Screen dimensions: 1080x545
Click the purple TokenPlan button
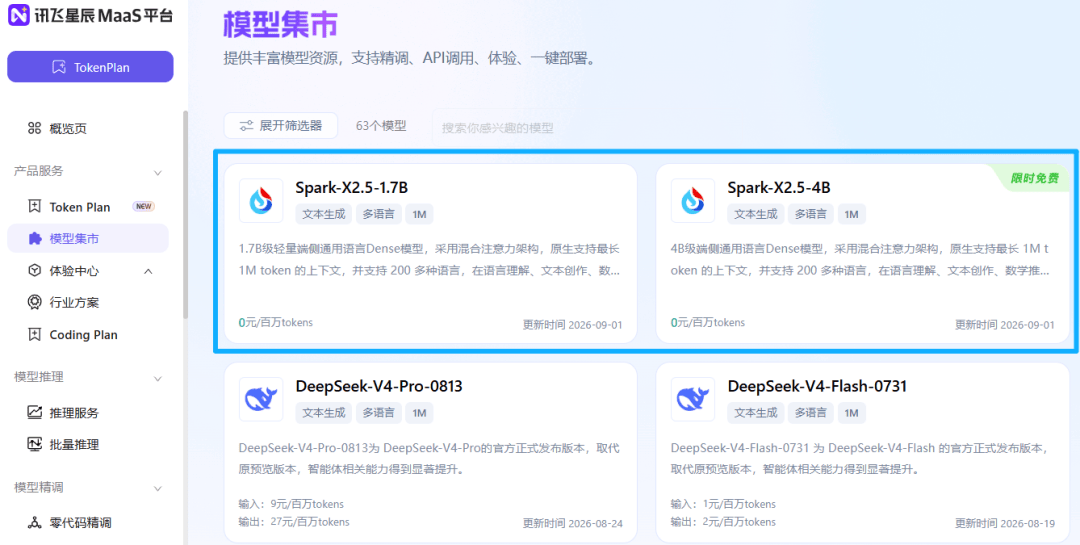[x=90, y=67]
